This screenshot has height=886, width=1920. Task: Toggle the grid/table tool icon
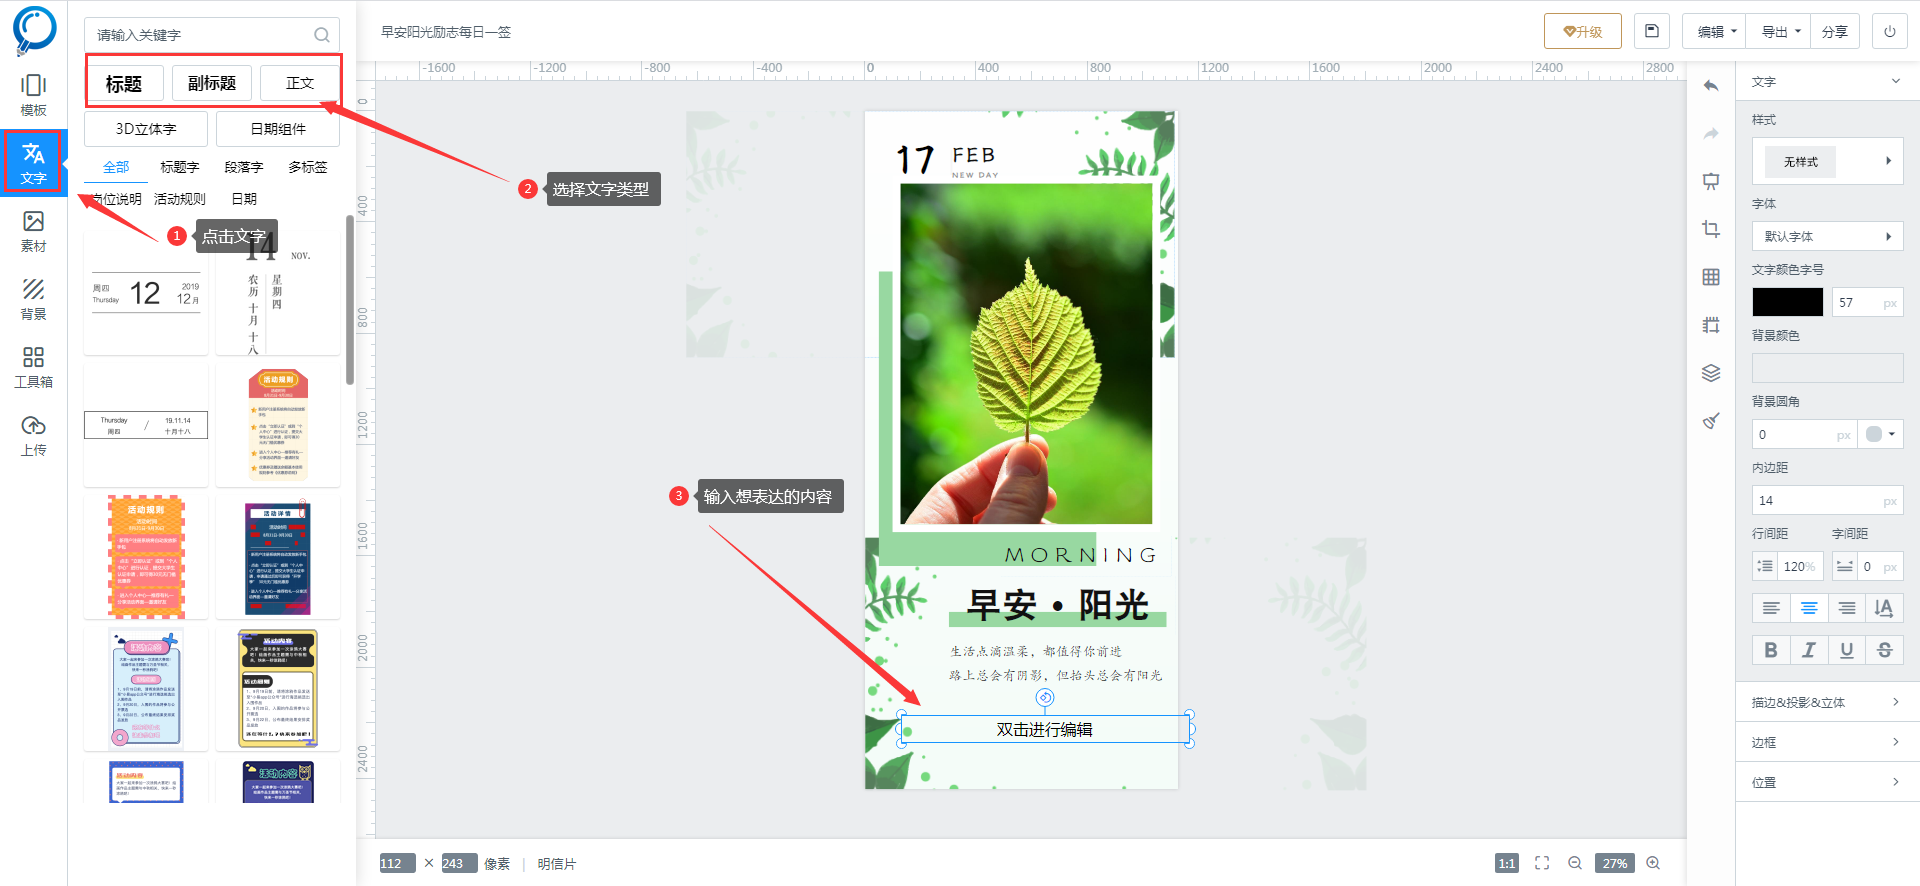[x=1711, y=277]
